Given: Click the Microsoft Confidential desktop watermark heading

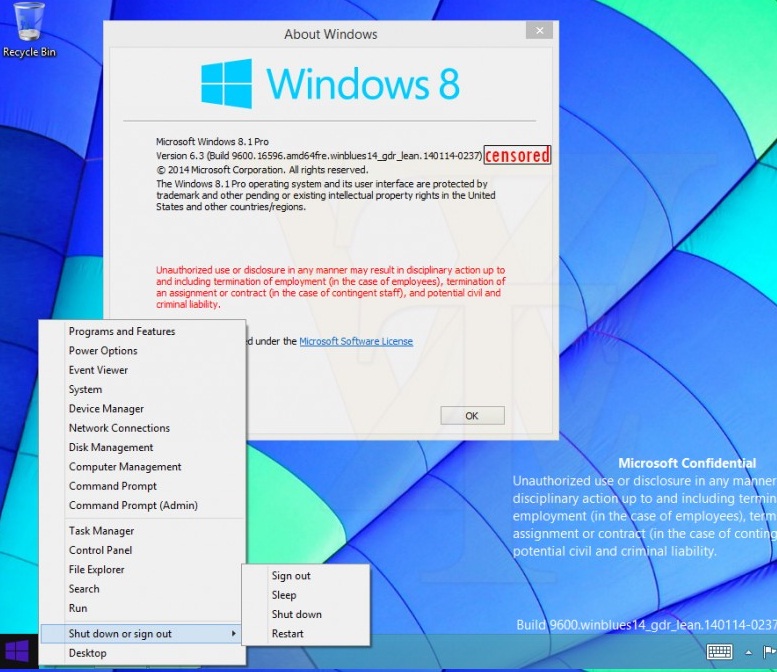Looking at the screenshot, I should click(687, 463).
